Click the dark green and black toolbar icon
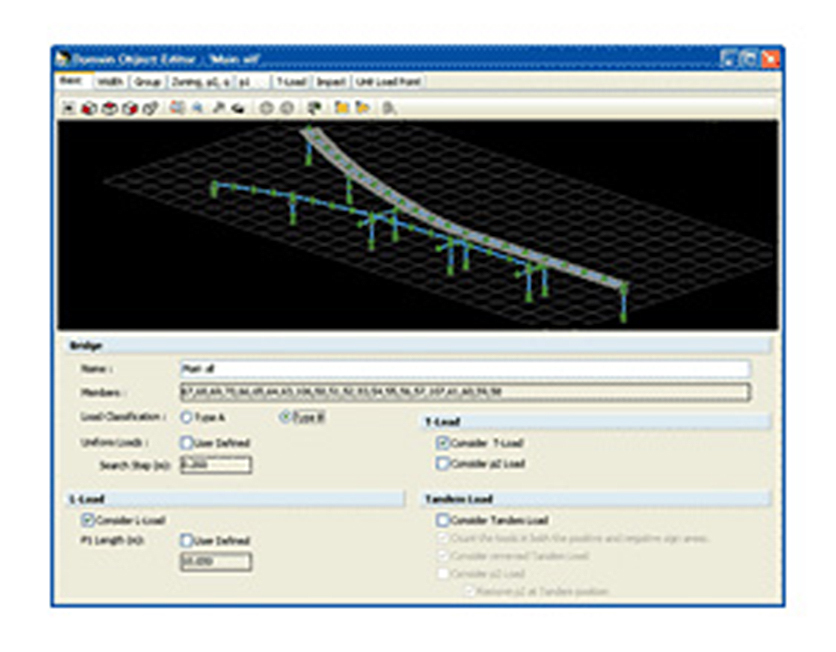The height and width of the screenshot is (652, 836). (315, 108)
